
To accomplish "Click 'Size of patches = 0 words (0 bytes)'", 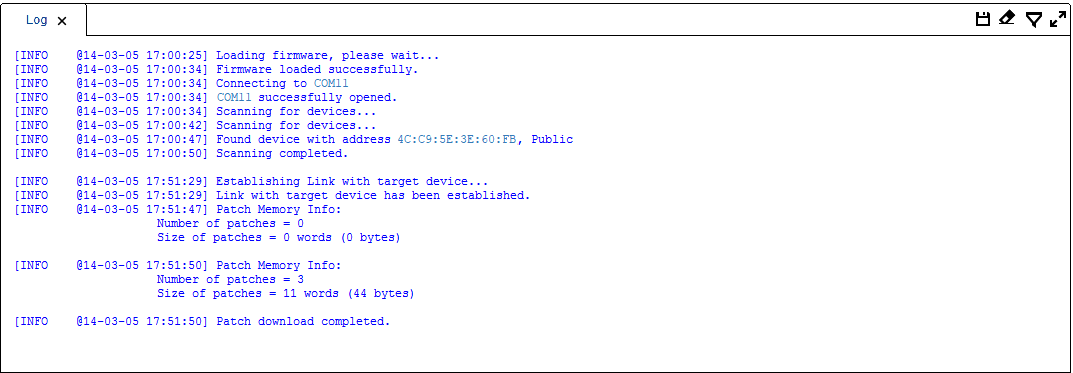I will tap(279, 237).
